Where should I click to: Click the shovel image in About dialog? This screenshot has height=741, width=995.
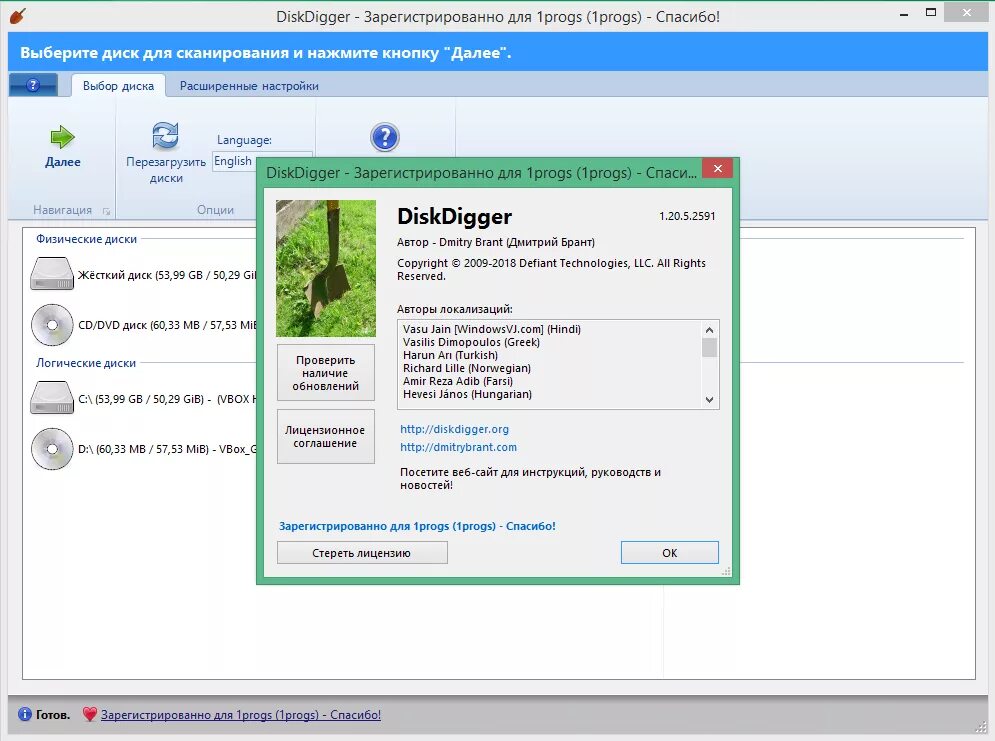click(x=326, y=268)
